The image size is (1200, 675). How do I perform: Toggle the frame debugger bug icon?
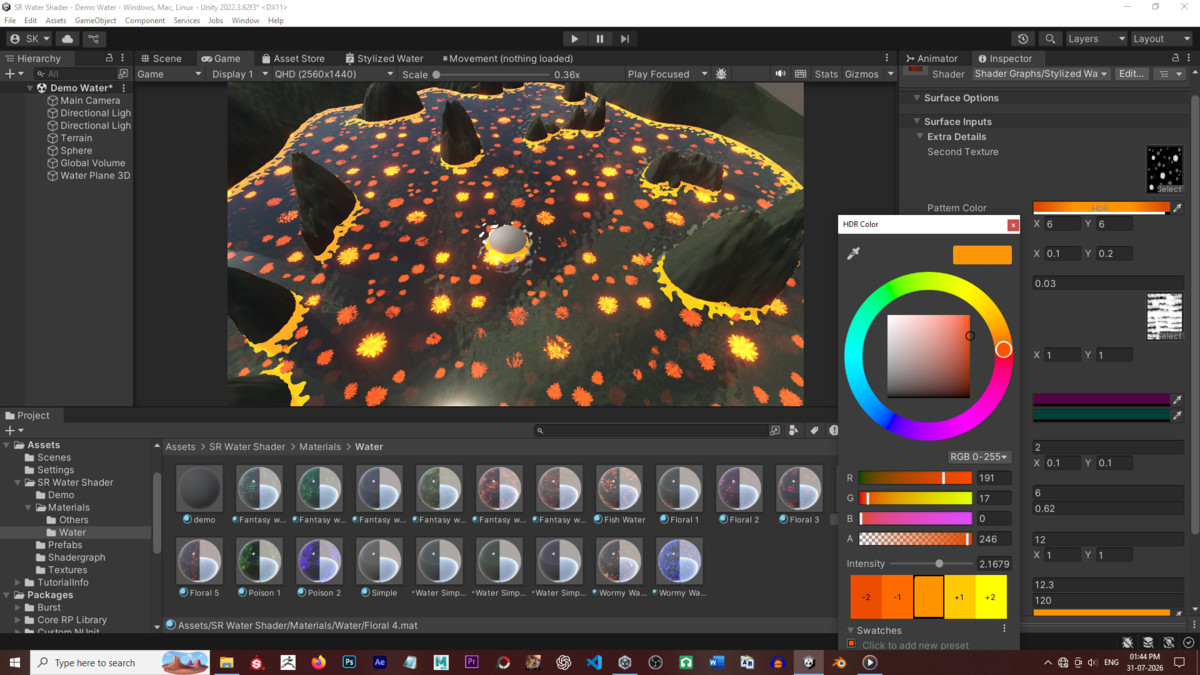(x=721, y=74)
